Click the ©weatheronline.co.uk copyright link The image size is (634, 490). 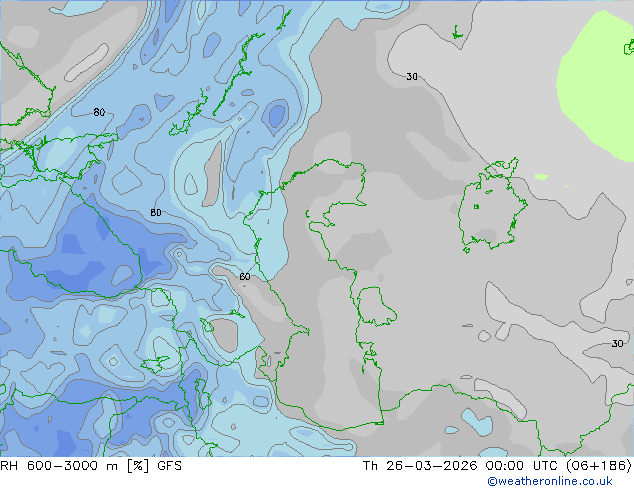pyautogui.click(x=550, y=481)
